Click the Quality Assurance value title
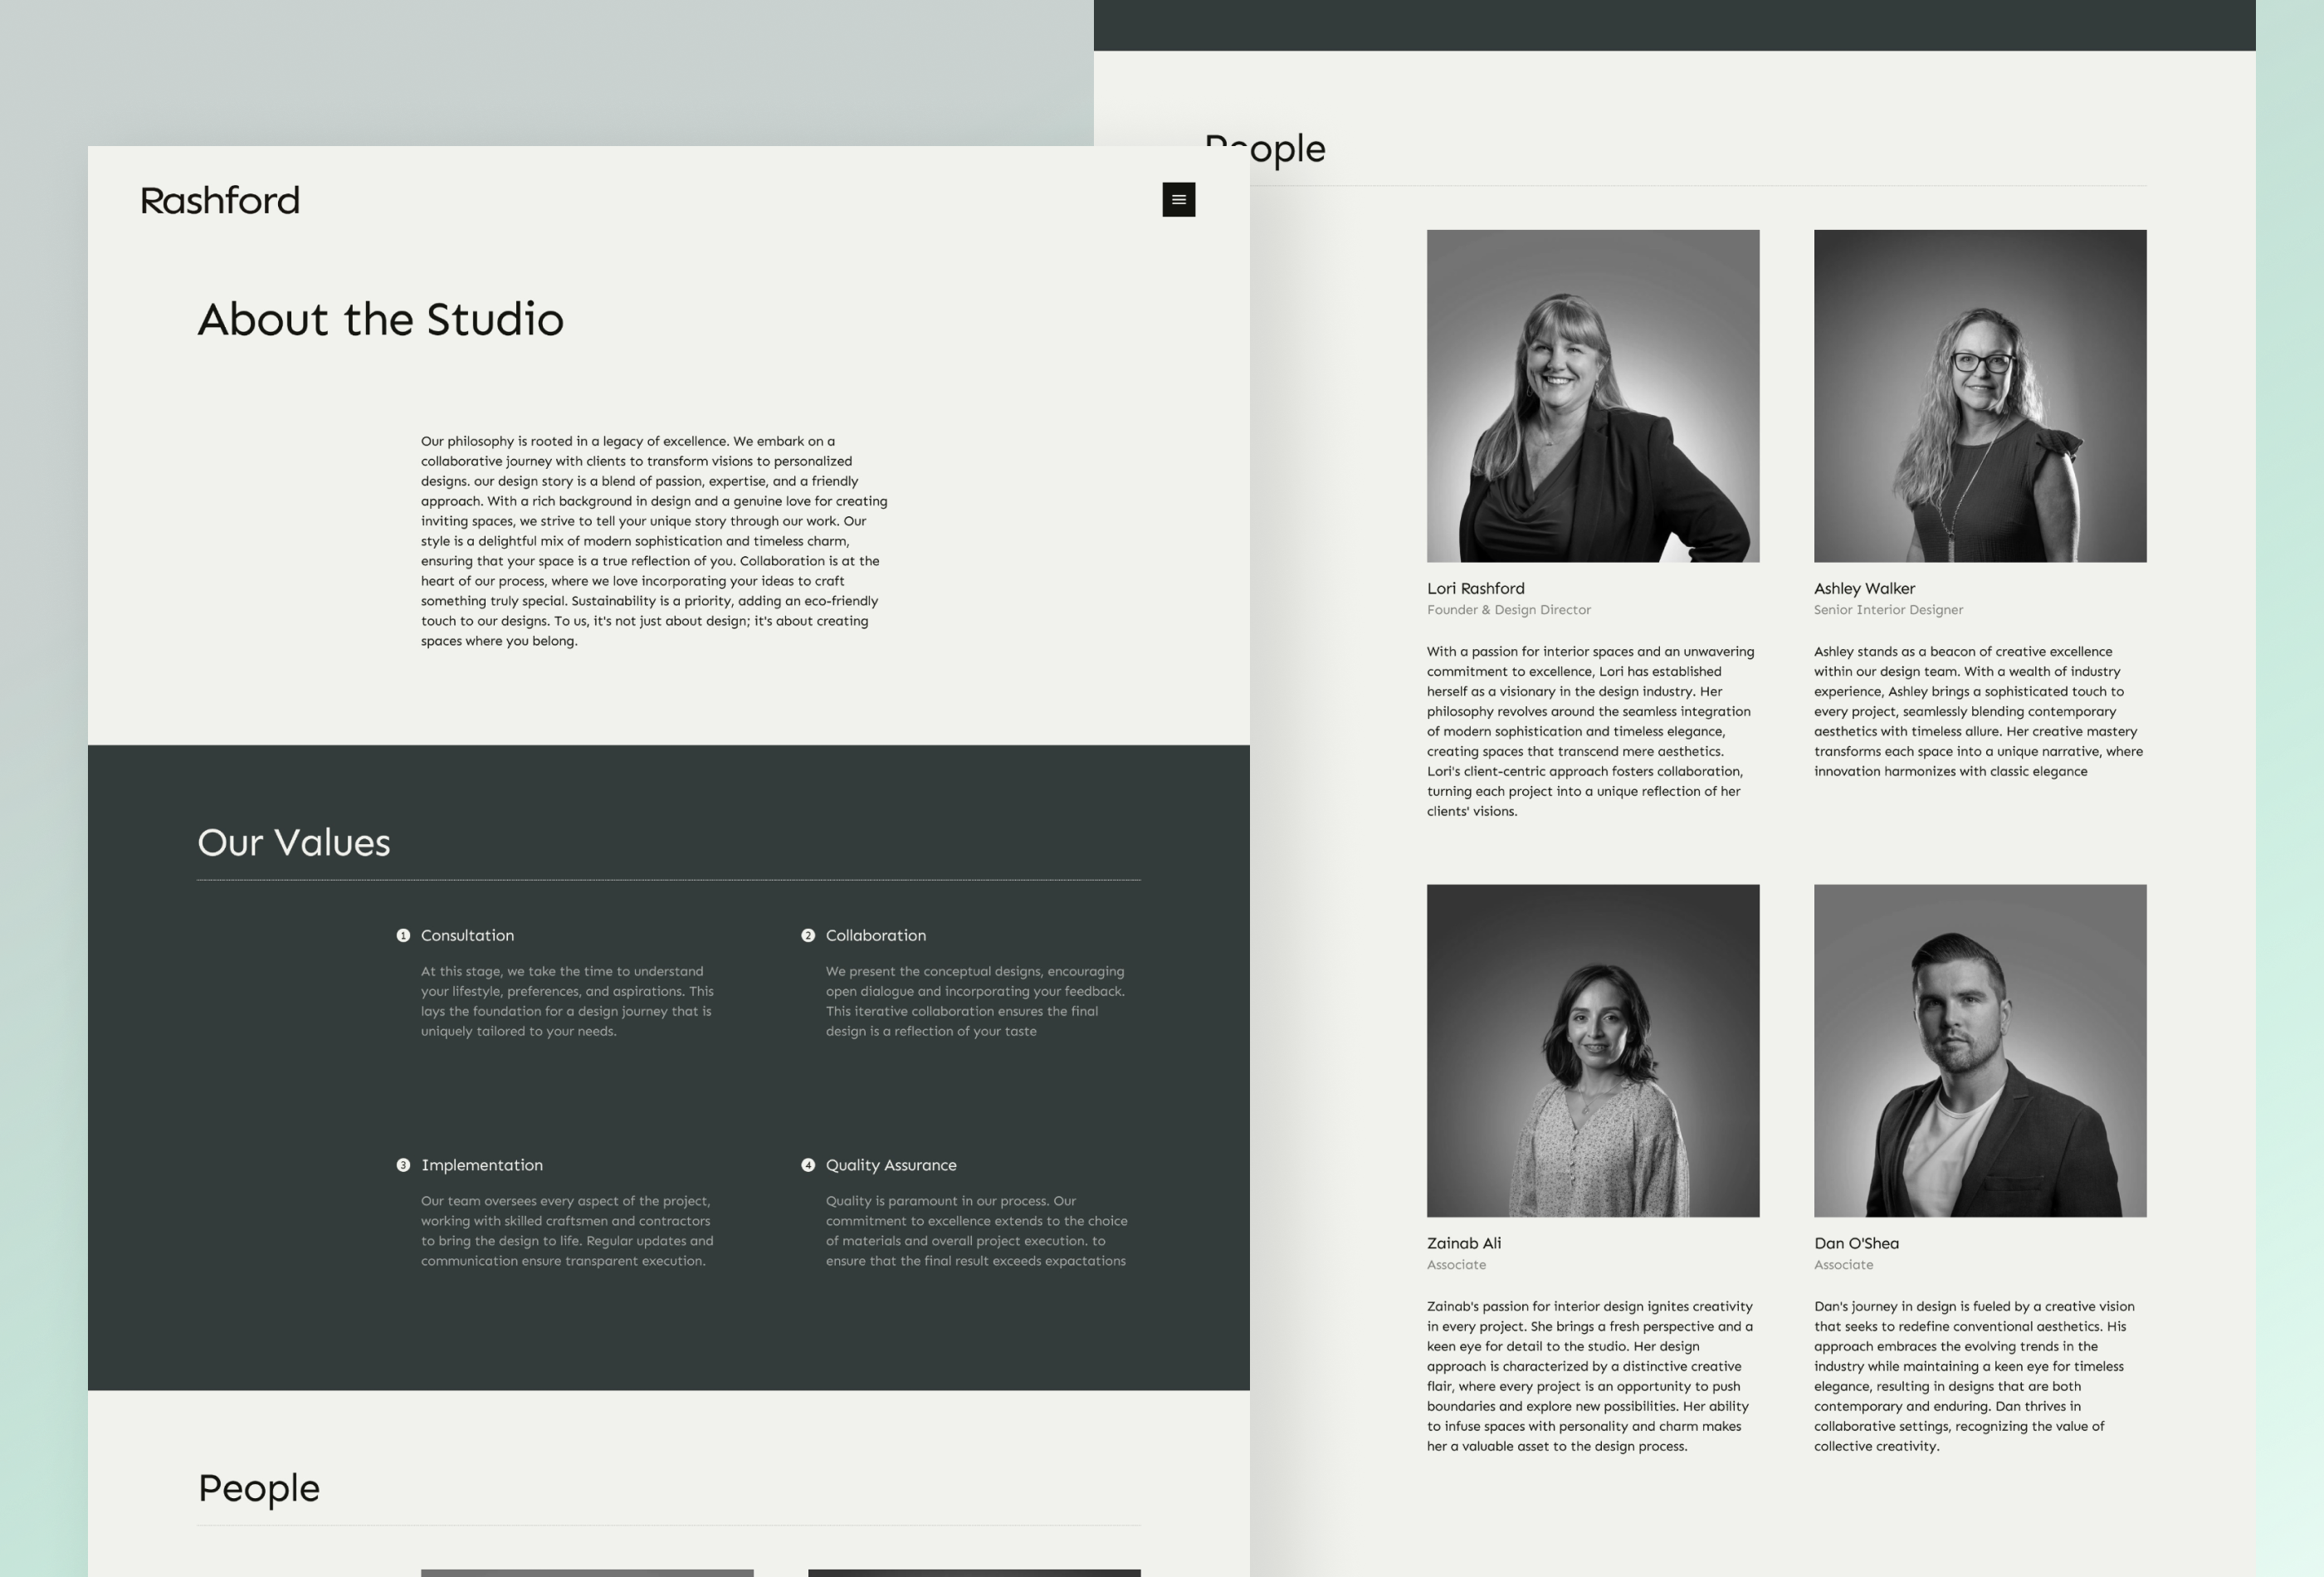This screenshot has width=2324, height=1577. coord(890,1165)
